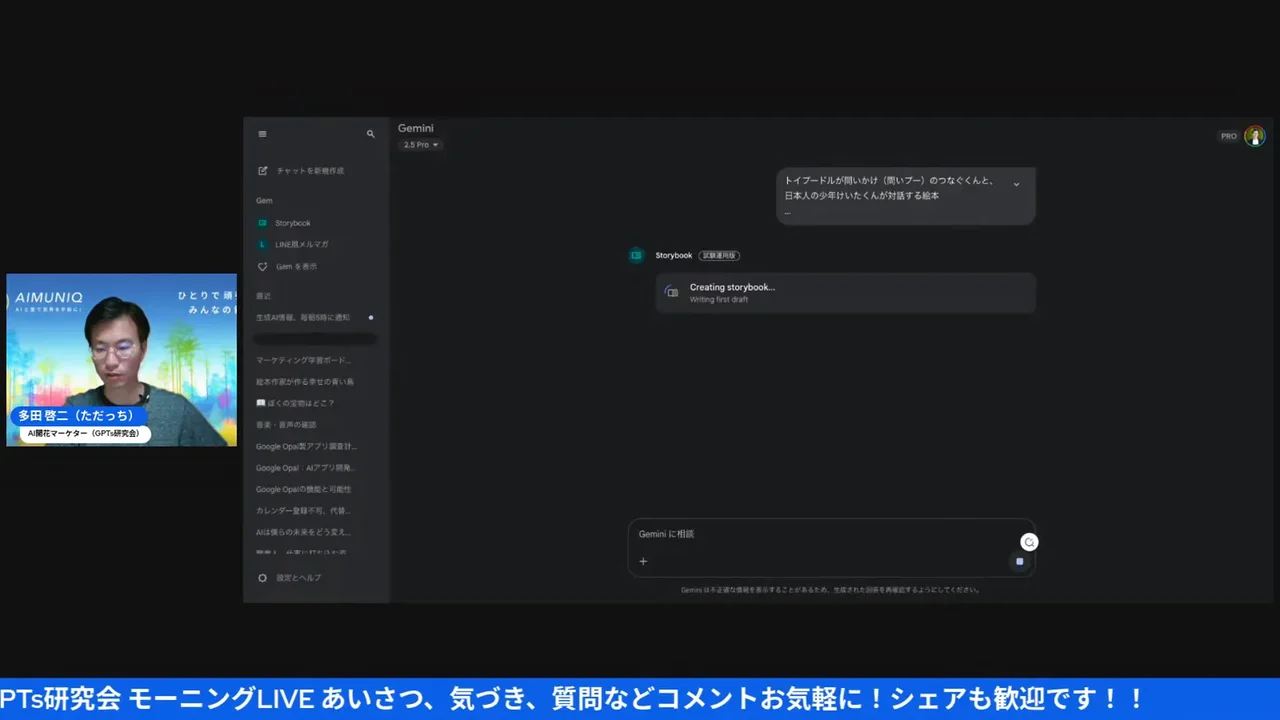This screenshot has width=1280, height=720.
Task: Click the L avatar icon of LINE風メルマガ
Action: 263,244
